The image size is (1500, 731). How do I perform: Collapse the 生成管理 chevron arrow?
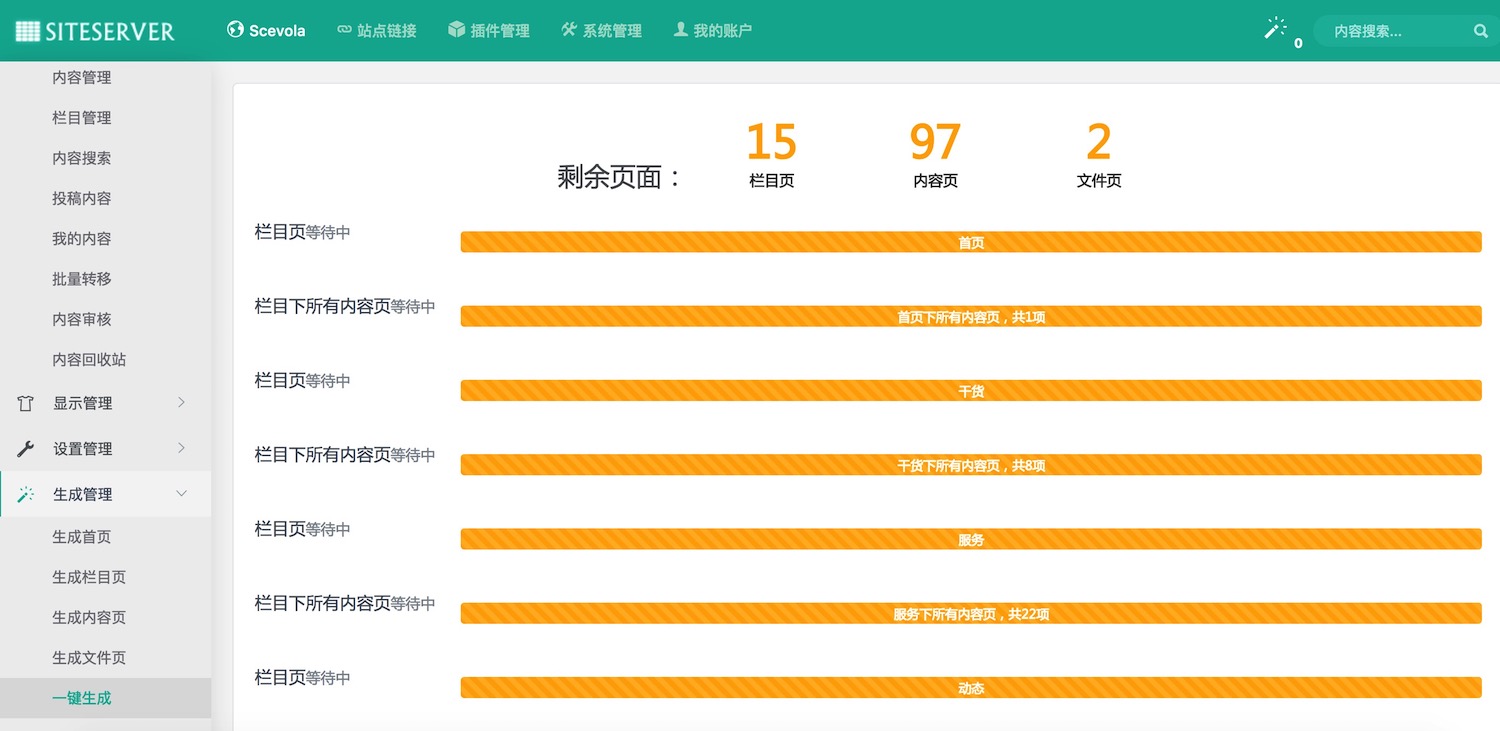click(181, 494)
